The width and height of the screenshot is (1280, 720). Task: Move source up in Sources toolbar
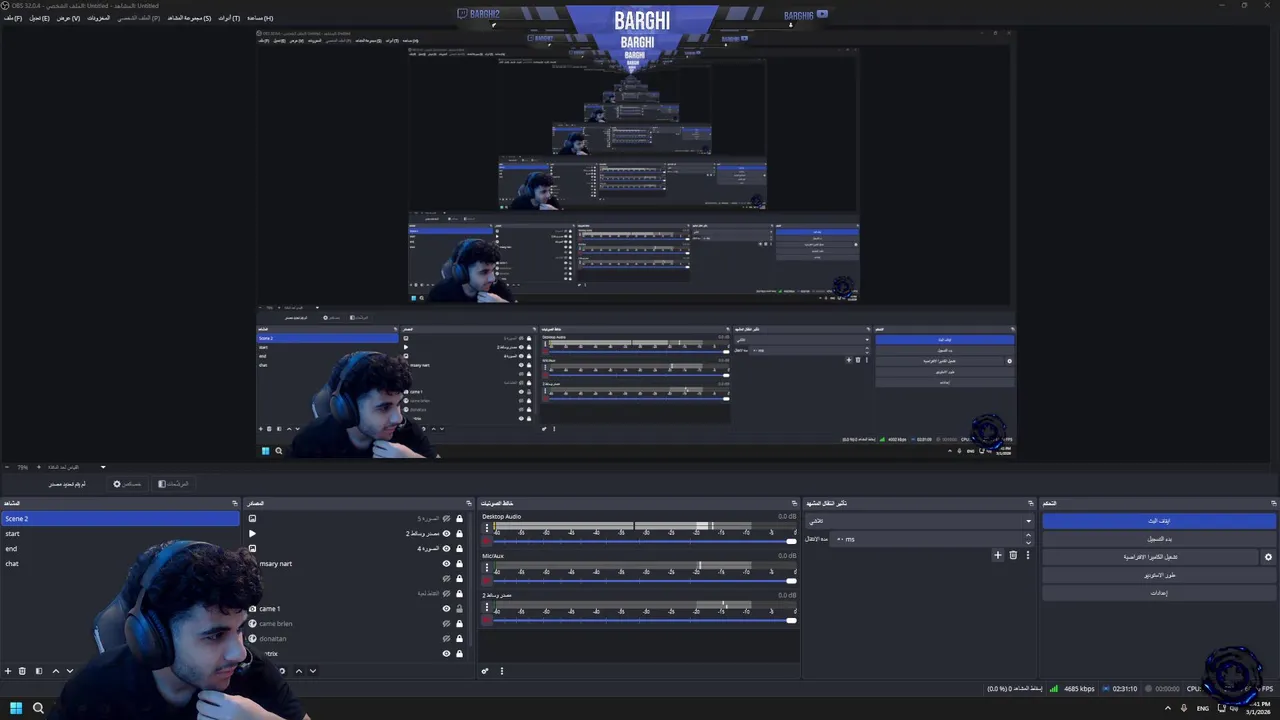coord(298,671)
